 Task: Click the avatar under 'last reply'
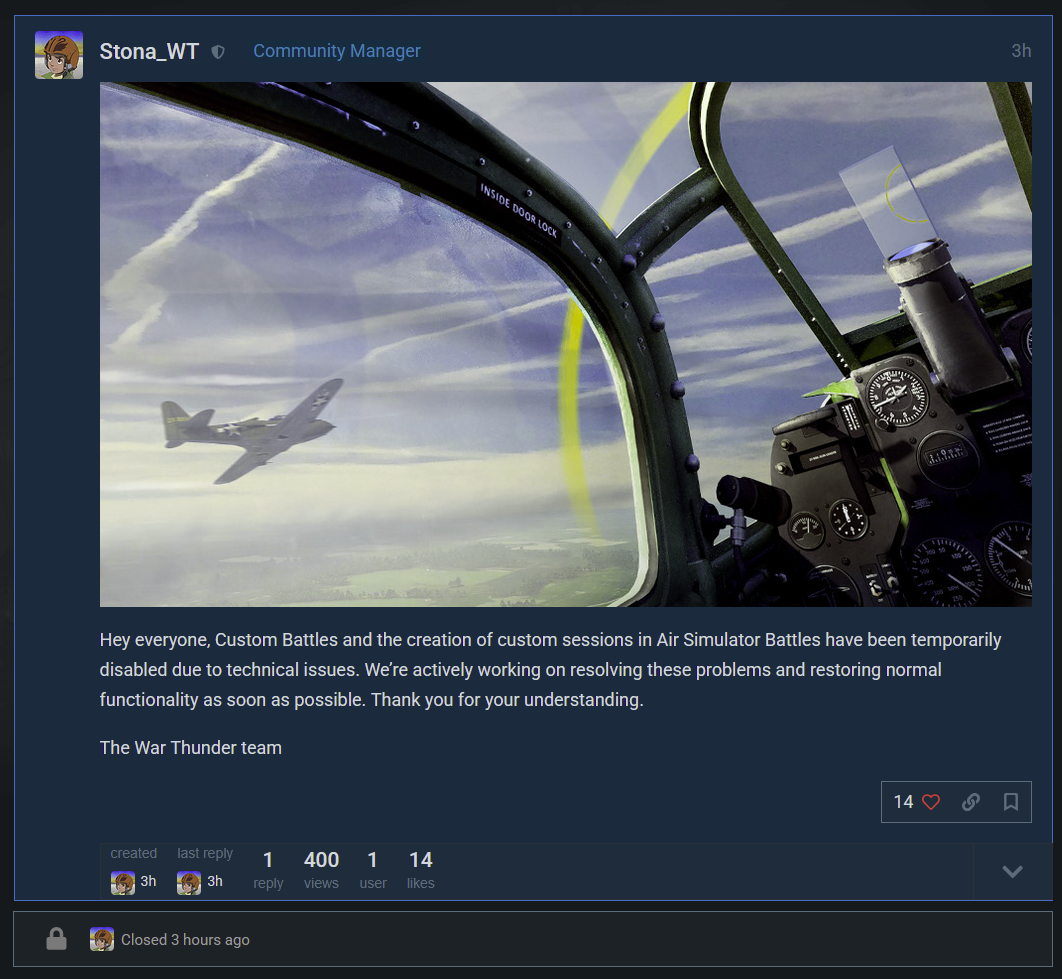click(189, 883)
